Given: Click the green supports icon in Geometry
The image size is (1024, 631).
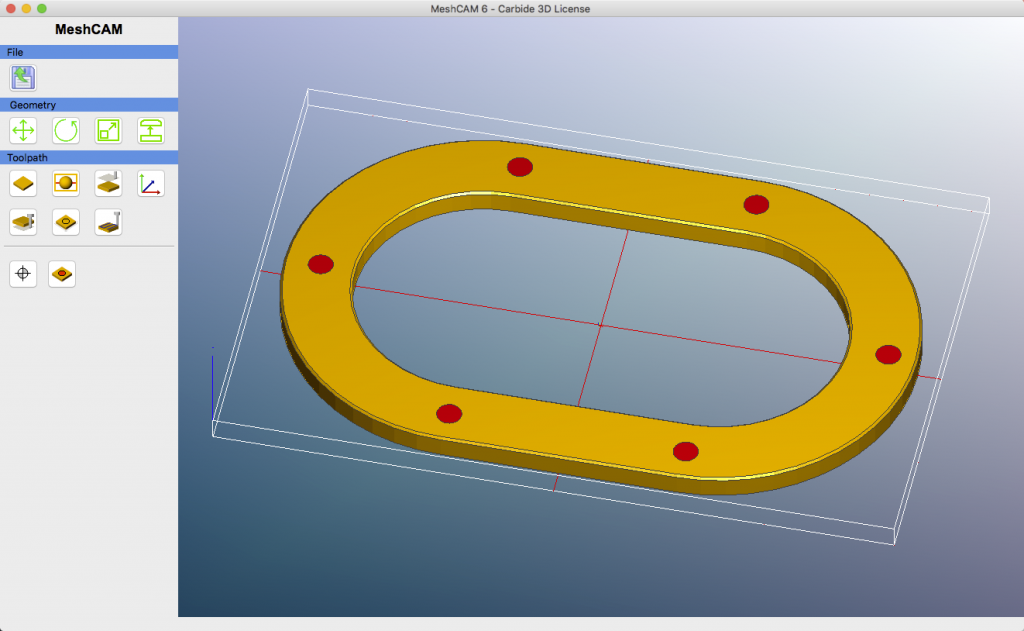Looking at the screenshot, I should [151, 131].
